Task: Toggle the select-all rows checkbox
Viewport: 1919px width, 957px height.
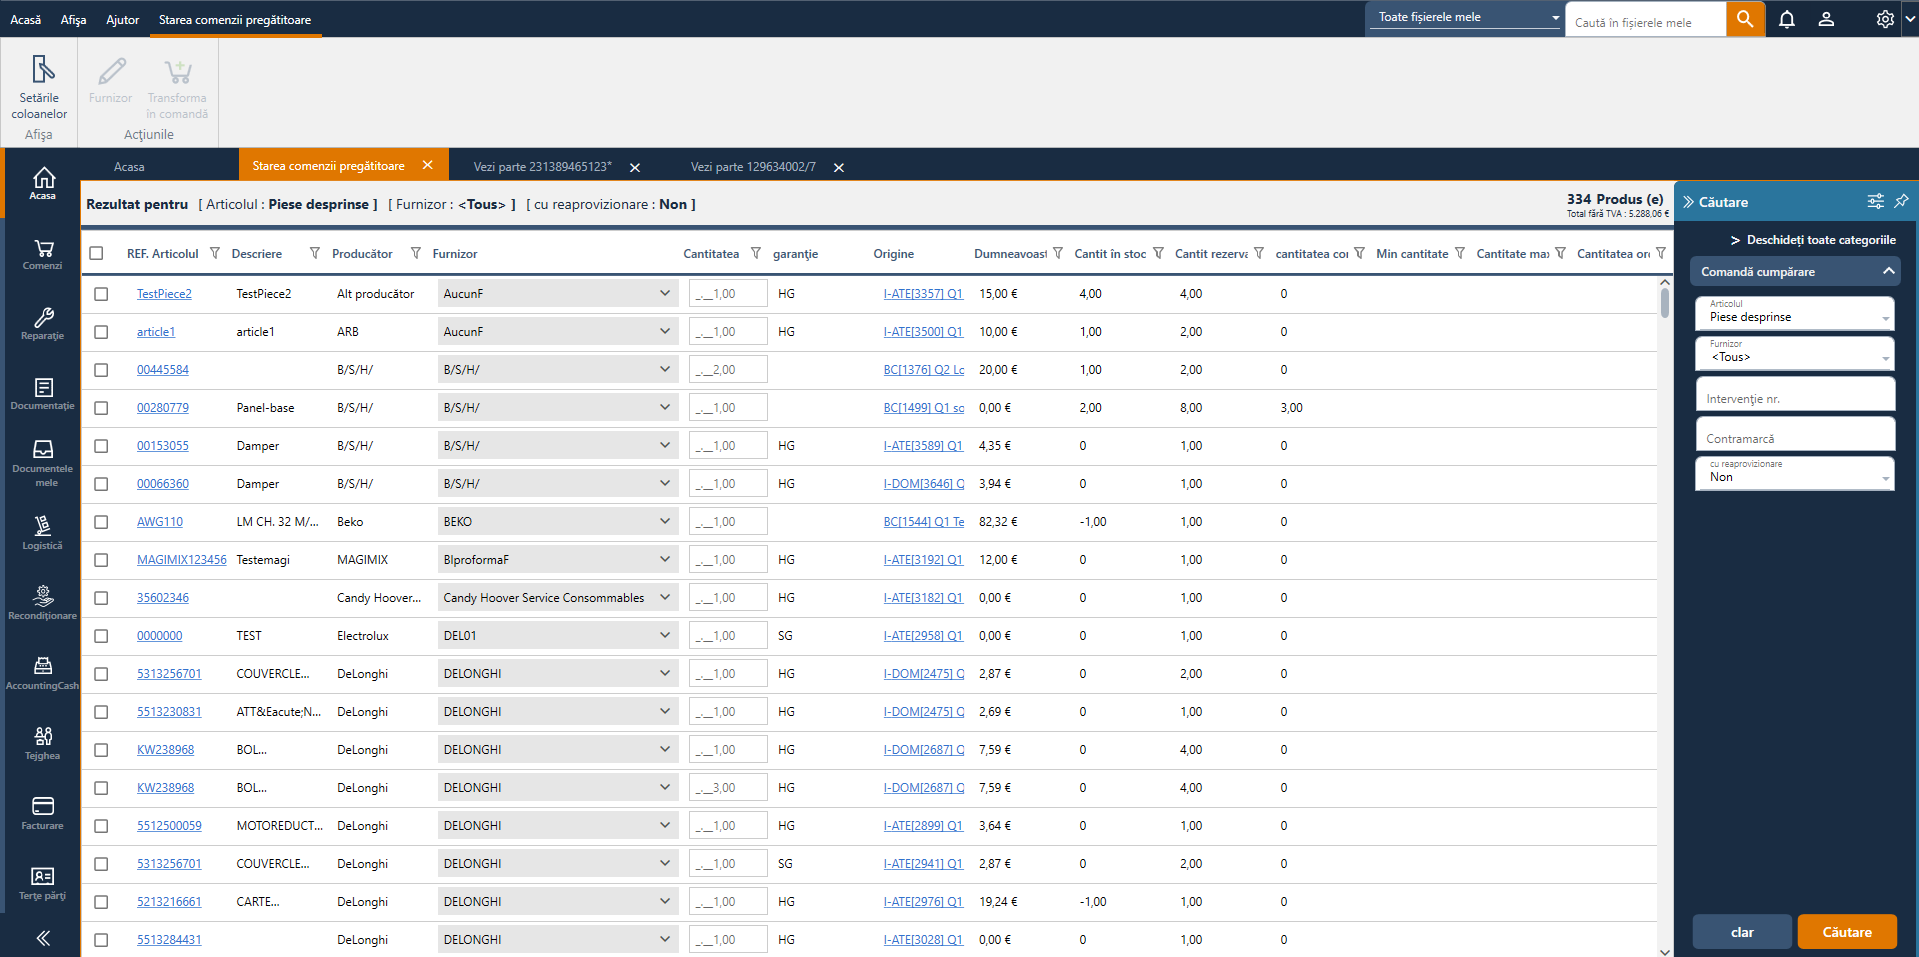Action: (96, 253)
